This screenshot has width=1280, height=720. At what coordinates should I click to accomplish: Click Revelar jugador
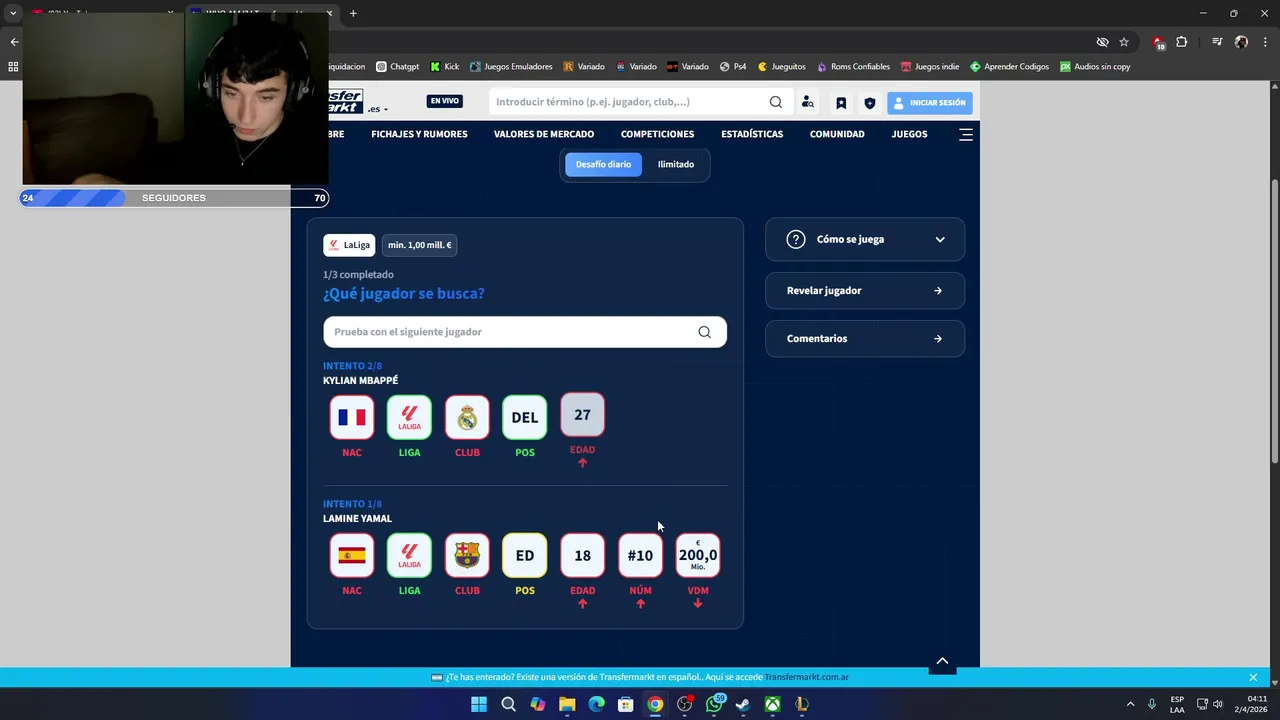point(865,291)
